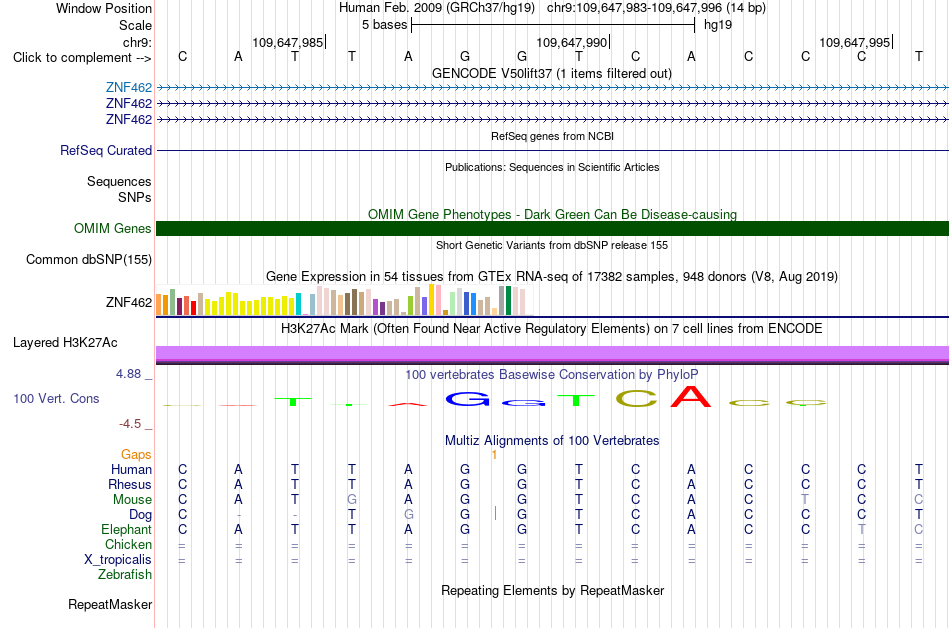This screenshot has height=628, width=950.
Task: Click the large olive C conservation logo
Action: 637,398
